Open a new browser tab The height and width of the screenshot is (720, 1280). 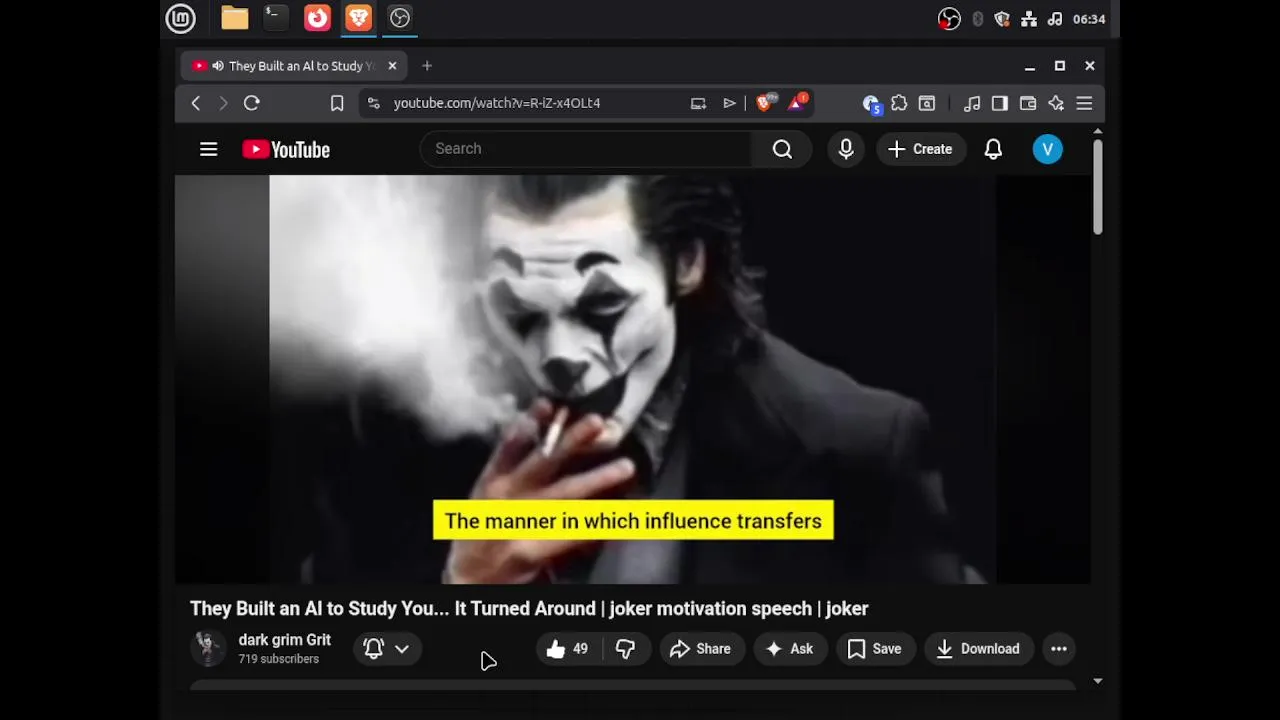[x=427, y=66]
